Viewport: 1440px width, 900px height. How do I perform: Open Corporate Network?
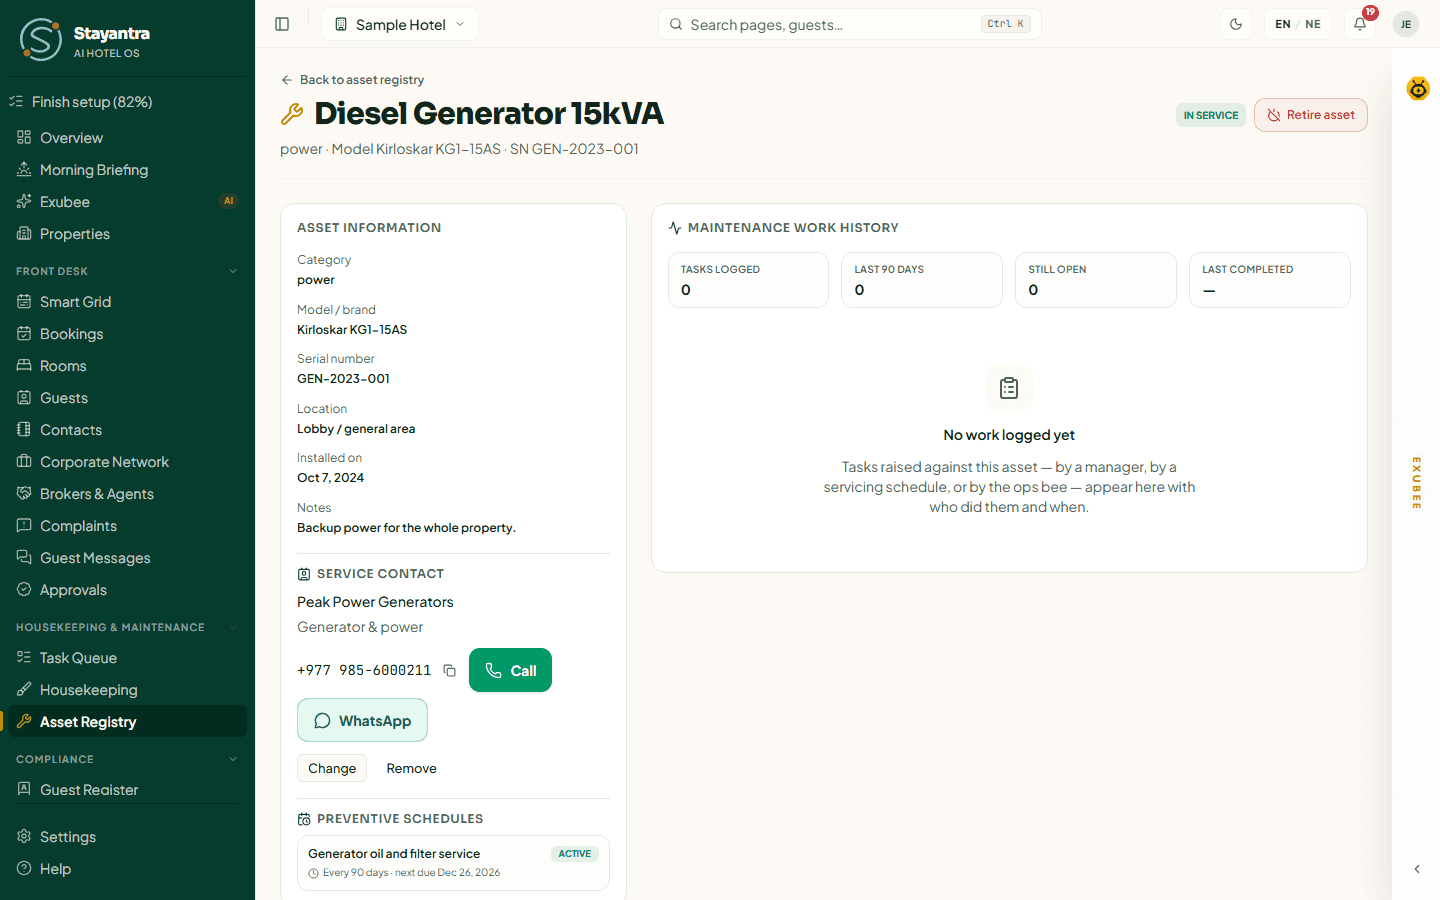point(127,462)
